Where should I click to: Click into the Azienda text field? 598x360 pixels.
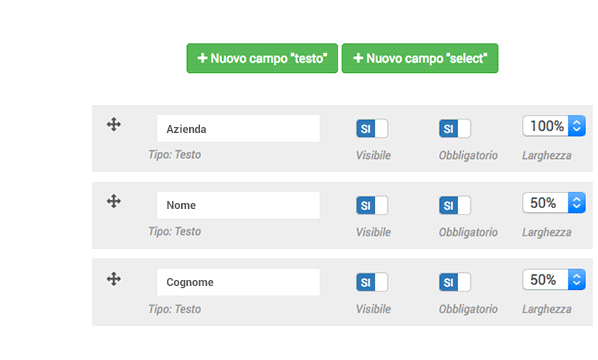[x=238, y=129]
